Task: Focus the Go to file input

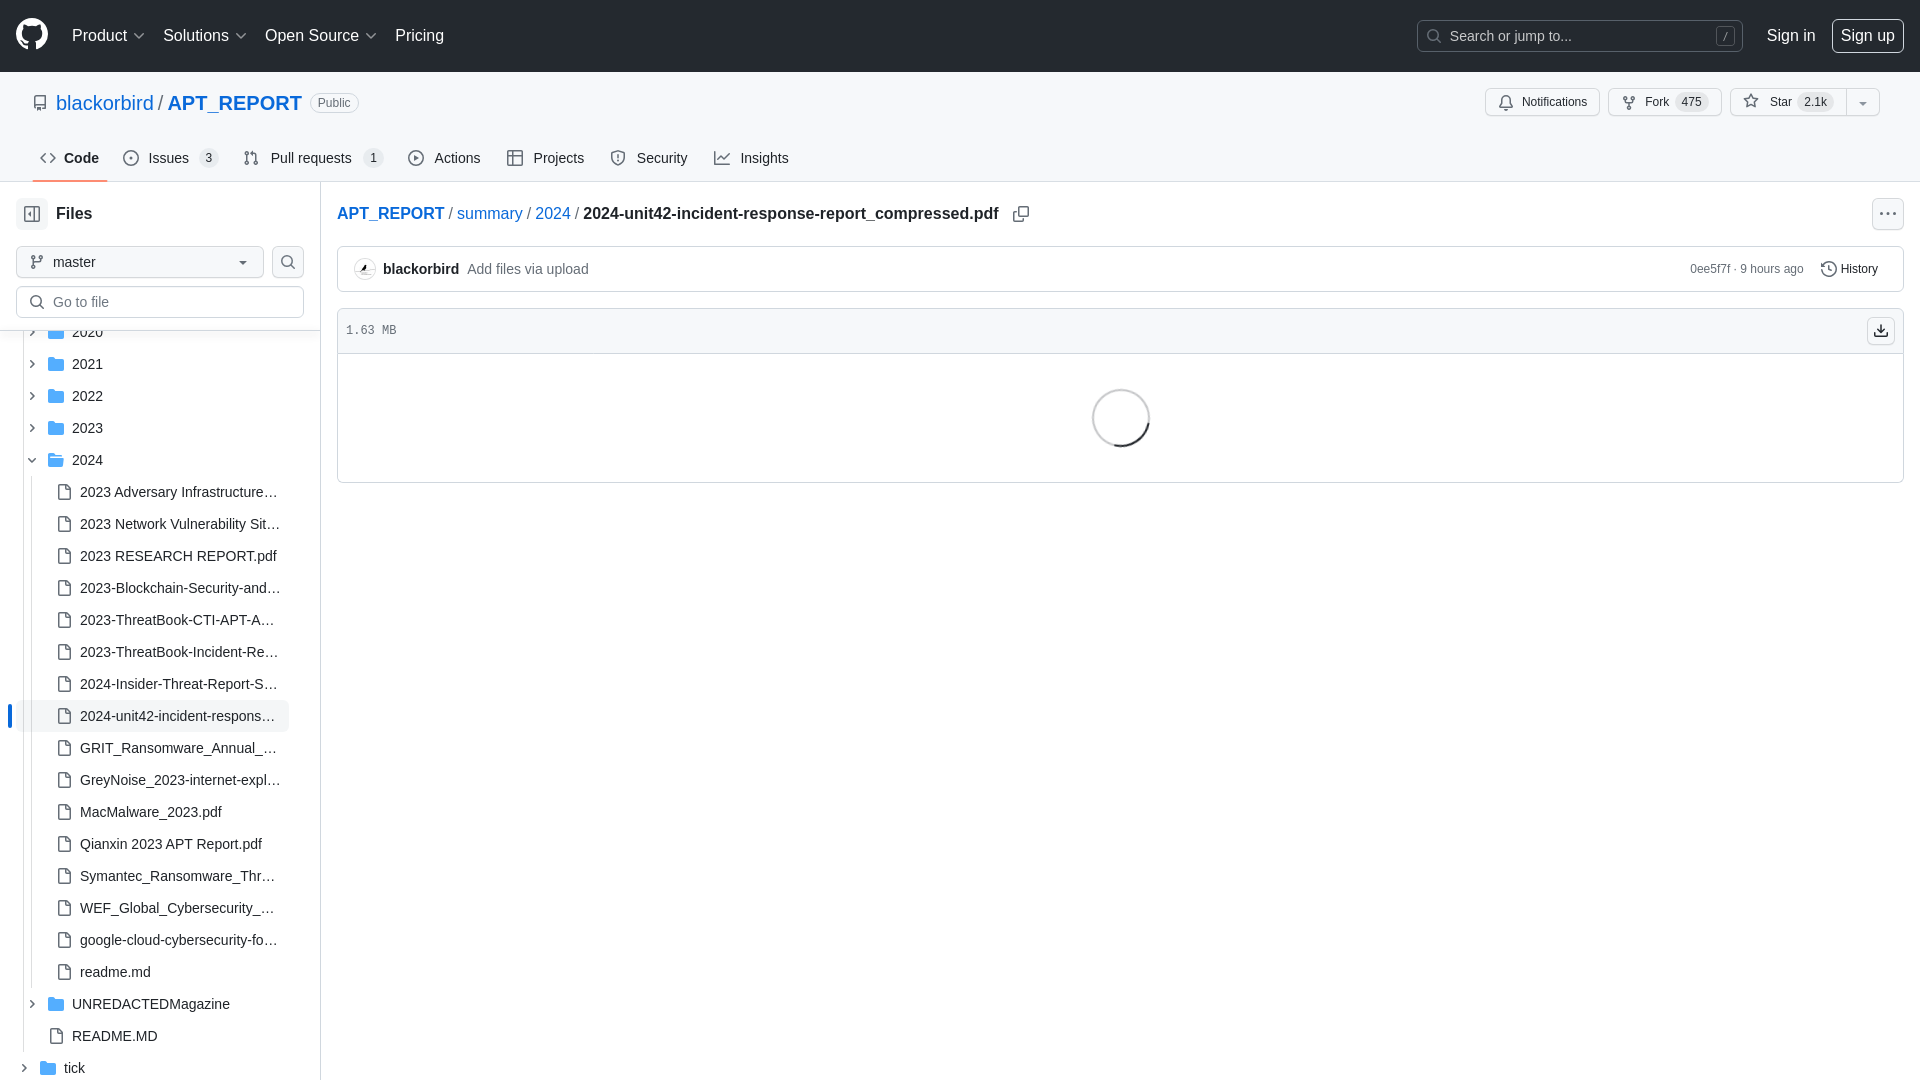Action: [x=160, y=302]
